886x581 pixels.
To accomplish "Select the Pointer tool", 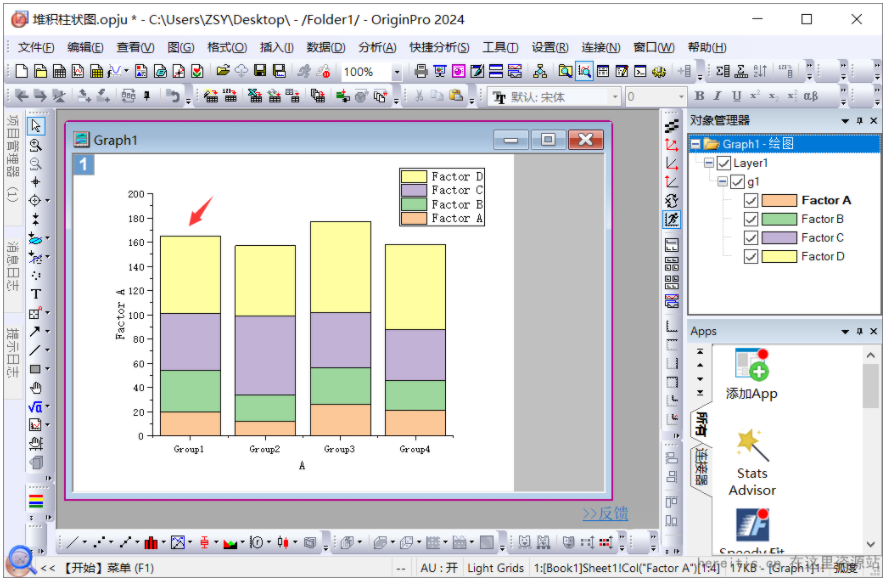I will click(x=36, y=125).
